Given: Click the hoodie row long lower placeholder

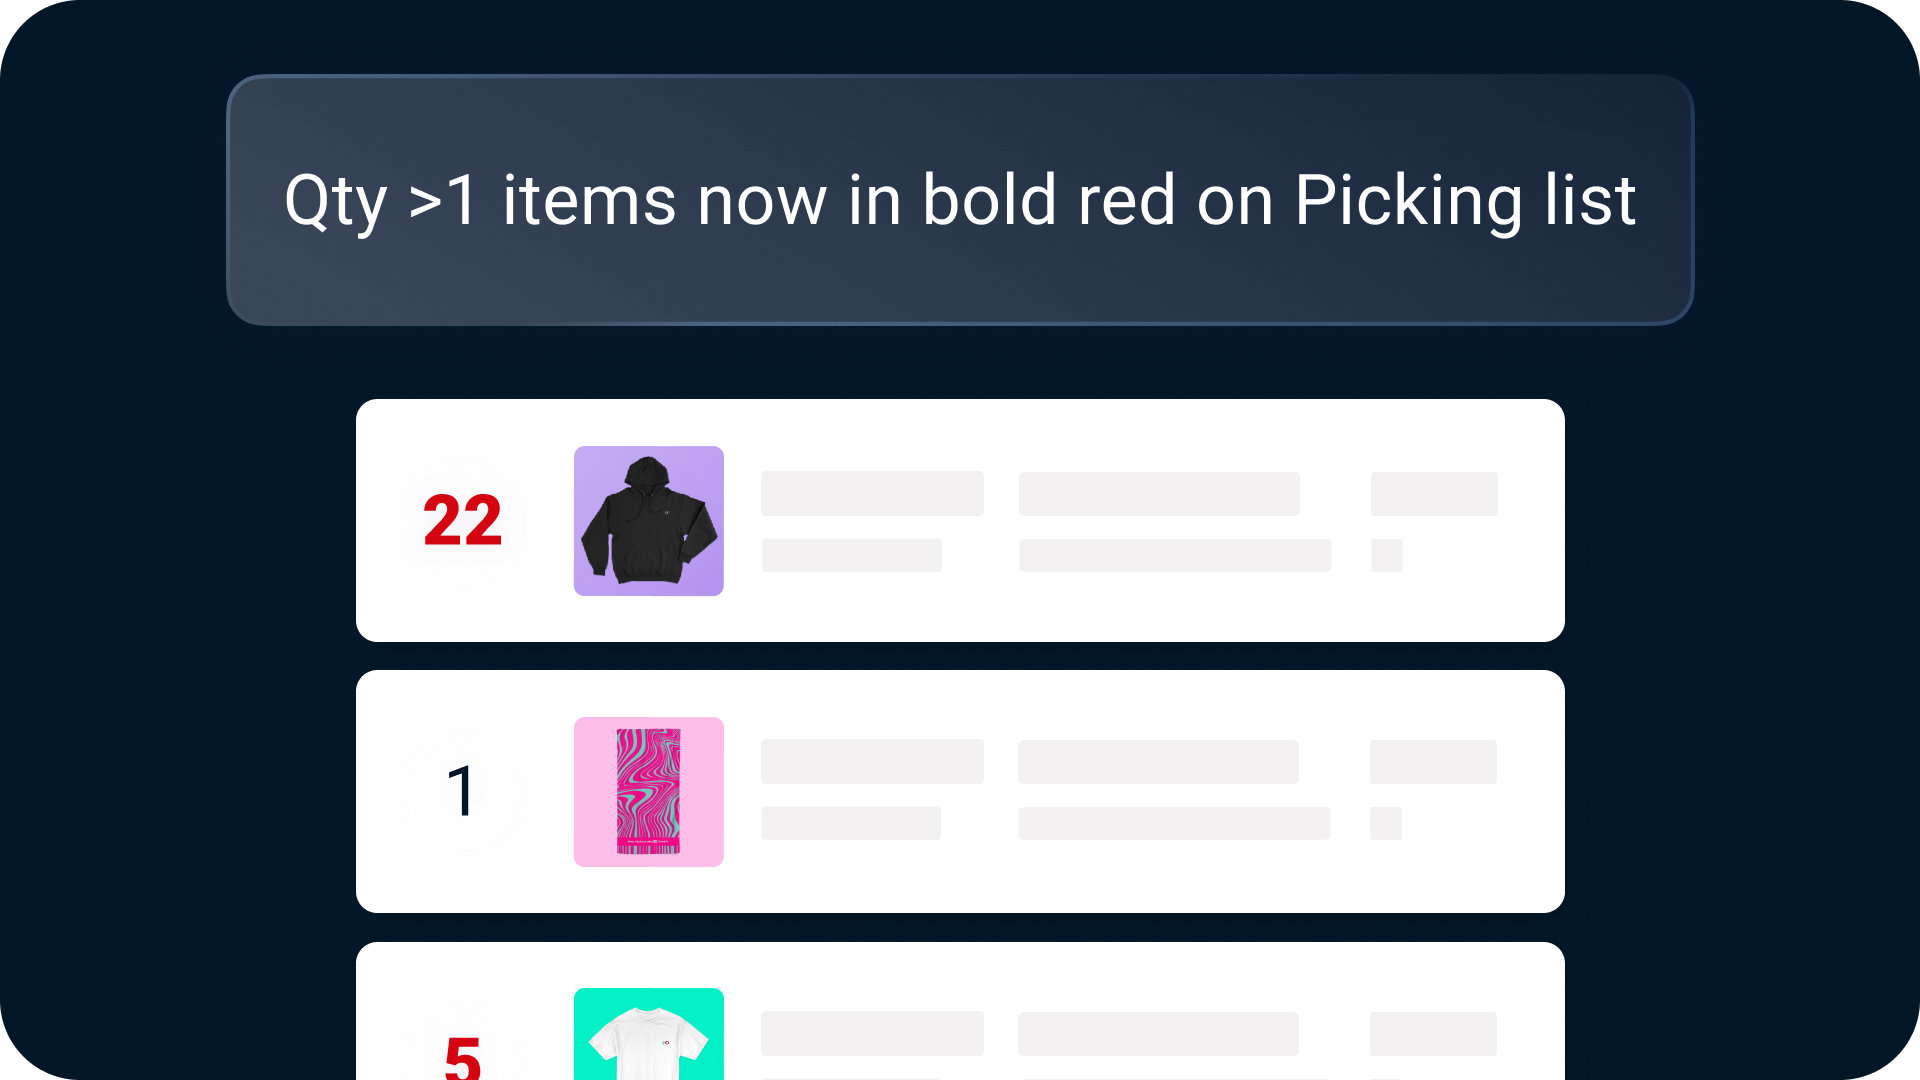Looking at the screenshot, I should point(1175,555).
